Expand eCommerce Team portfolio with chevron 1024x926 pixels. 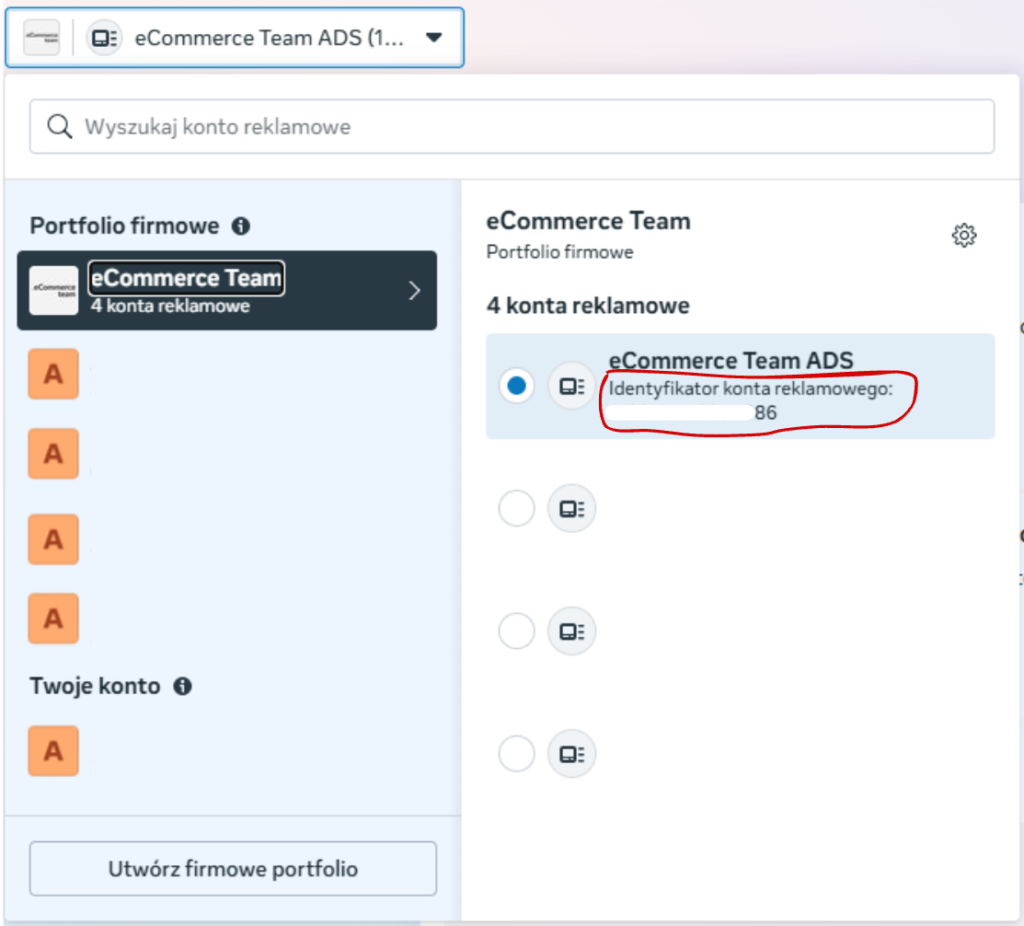pyautogui.click(x=414, y=291)
